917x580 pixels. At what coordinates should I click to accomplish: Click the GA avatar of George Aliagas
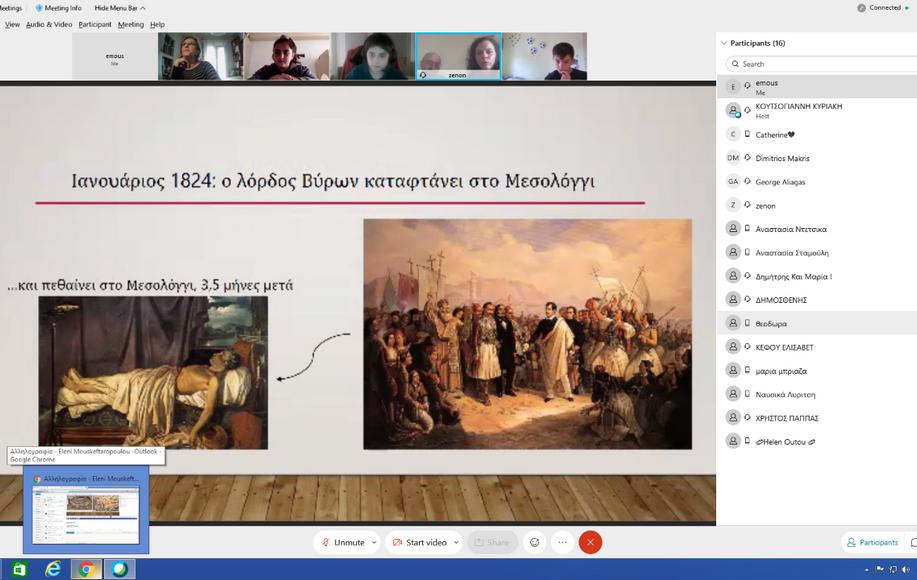pos(733,182)
